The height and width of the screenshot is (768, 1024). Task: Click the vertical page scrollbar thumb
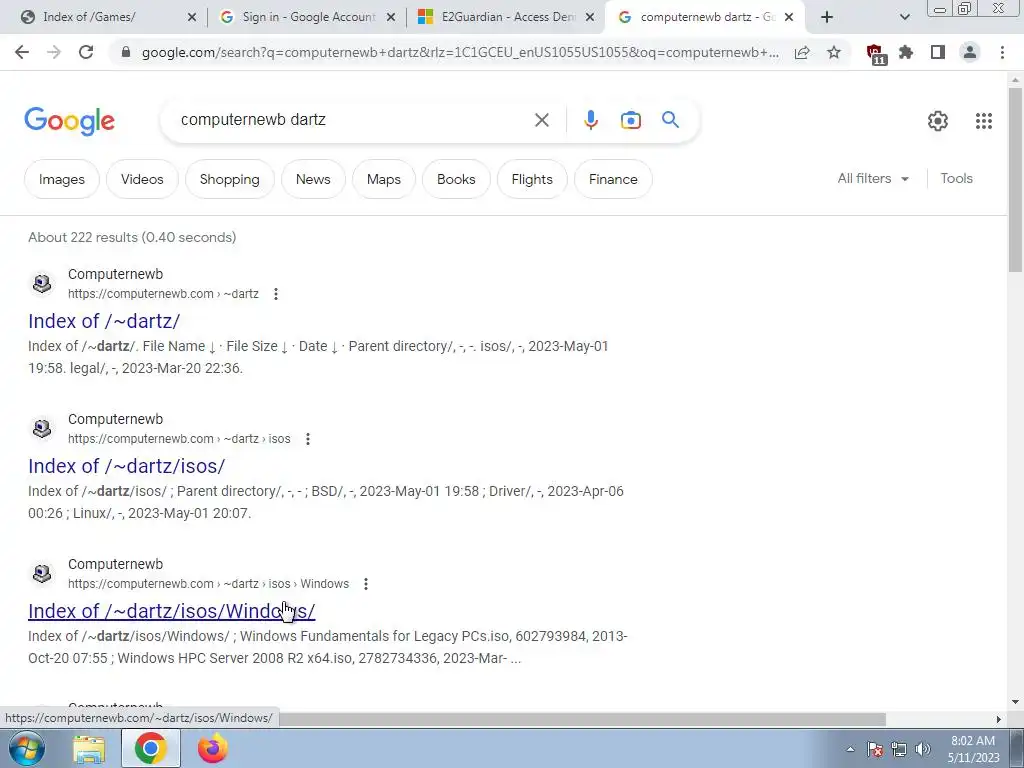(1015, 179)
